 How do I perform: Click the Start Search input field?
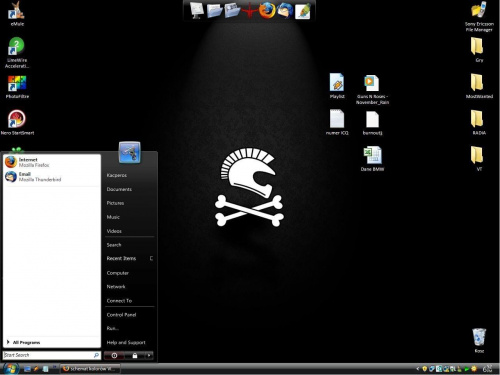(52, 355)
